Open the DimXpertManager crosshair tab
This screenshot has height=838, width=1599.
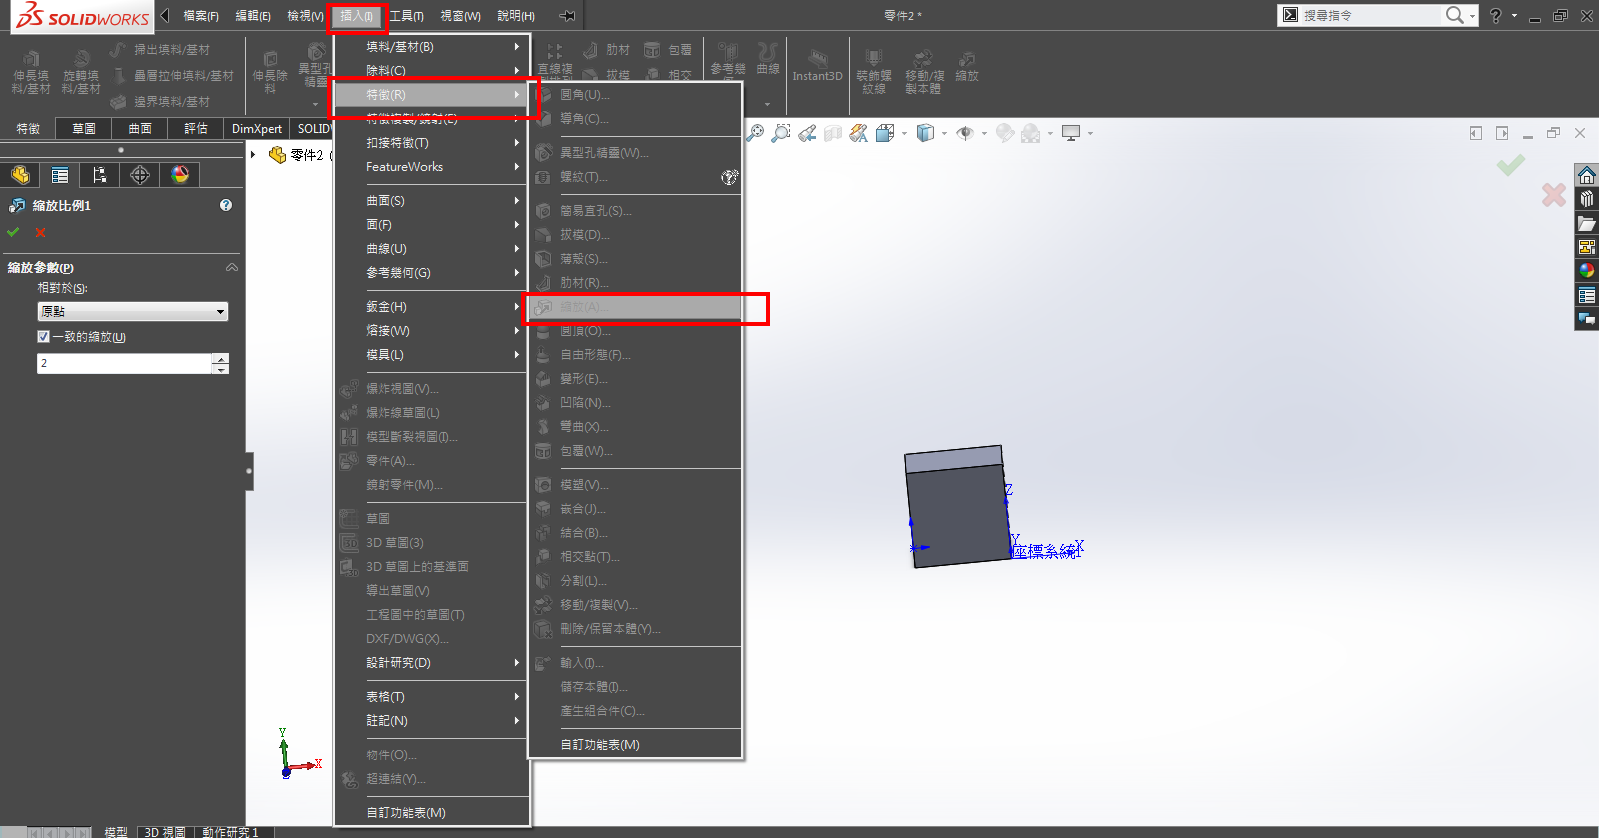140,175
